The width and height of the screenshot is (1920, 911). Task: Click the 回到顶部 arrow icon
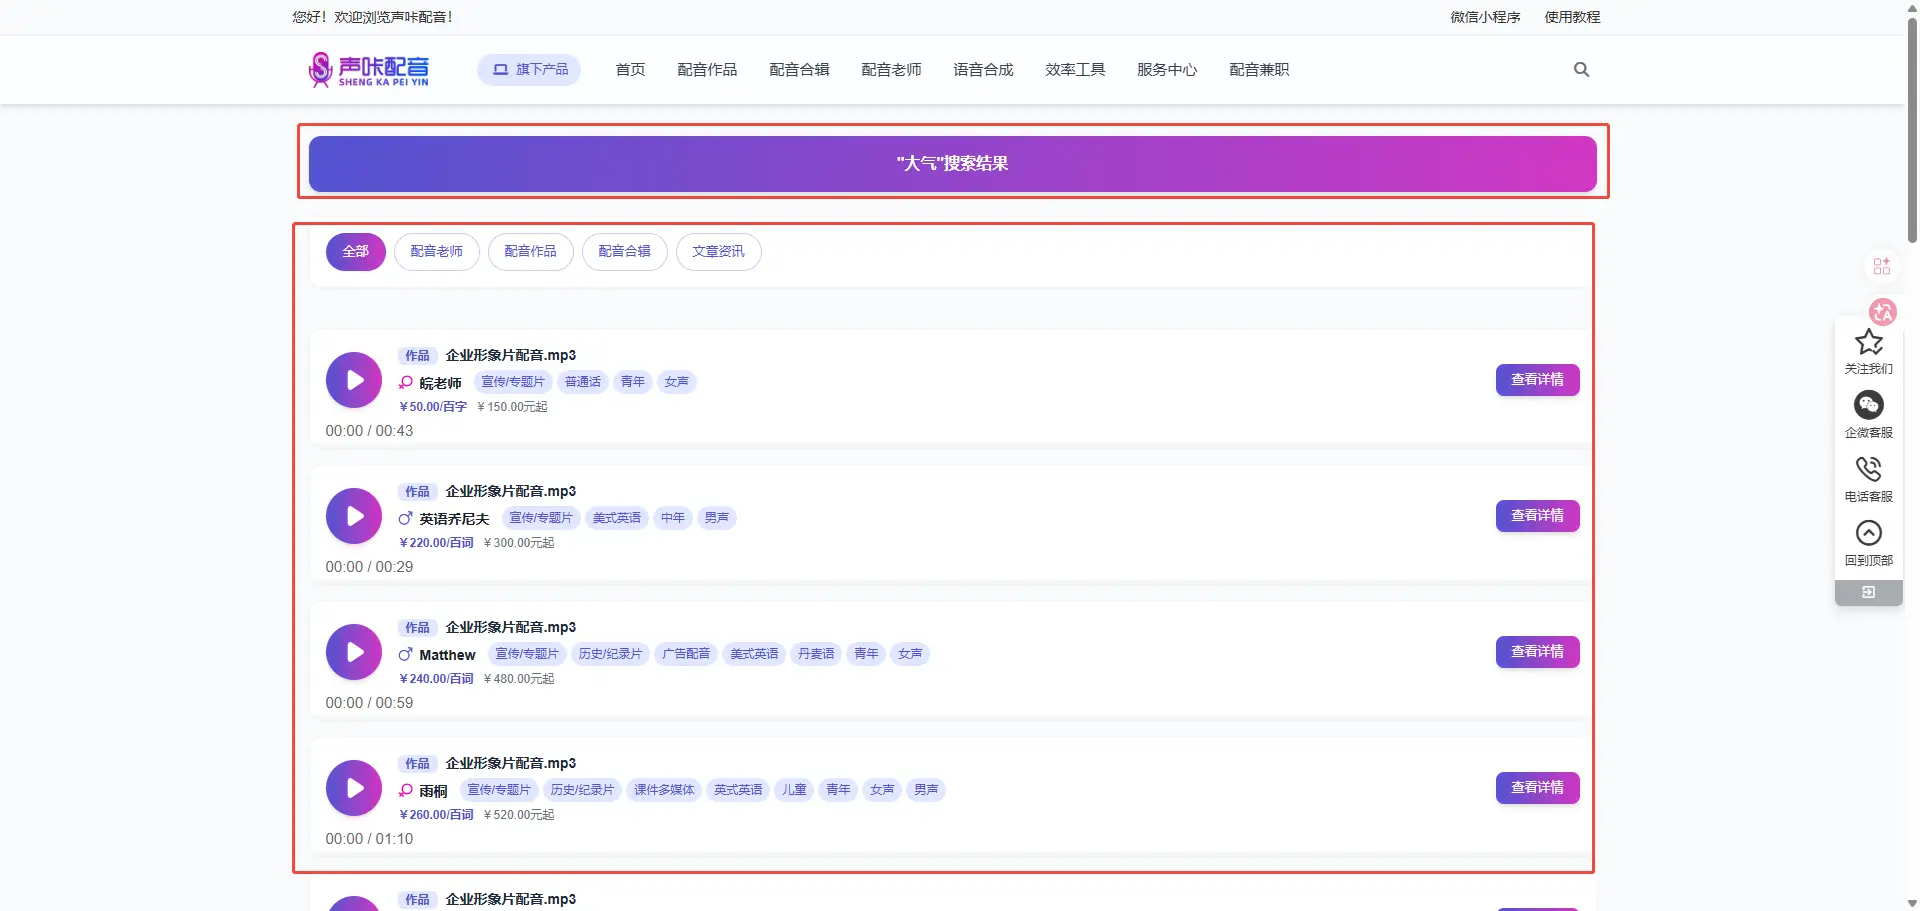[1868, 533]
